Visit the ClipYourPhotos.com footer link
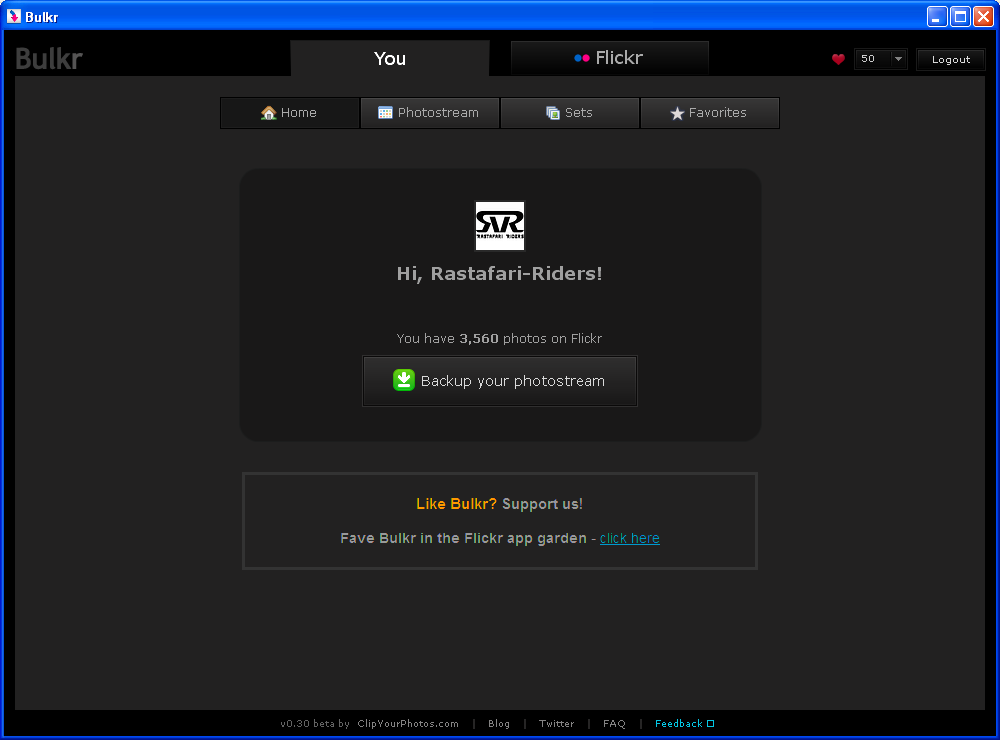The image size is (1000, 740). (408, 723)
